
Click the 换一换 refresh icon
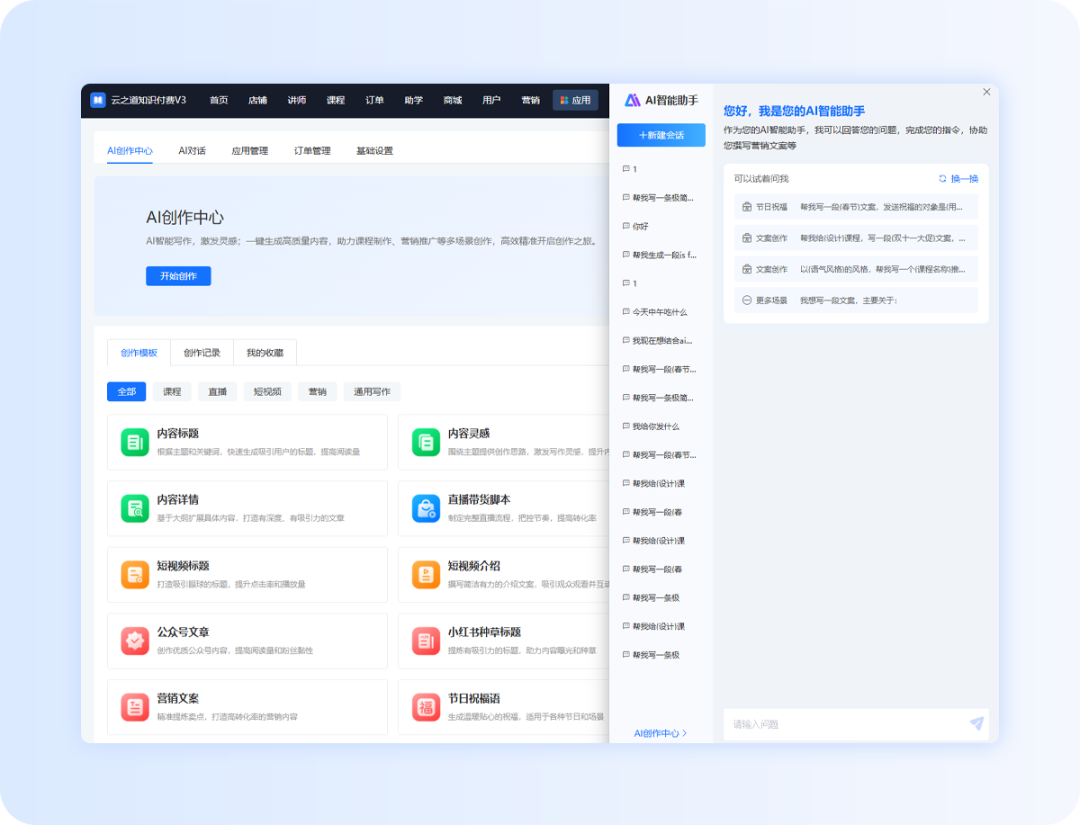942,178
